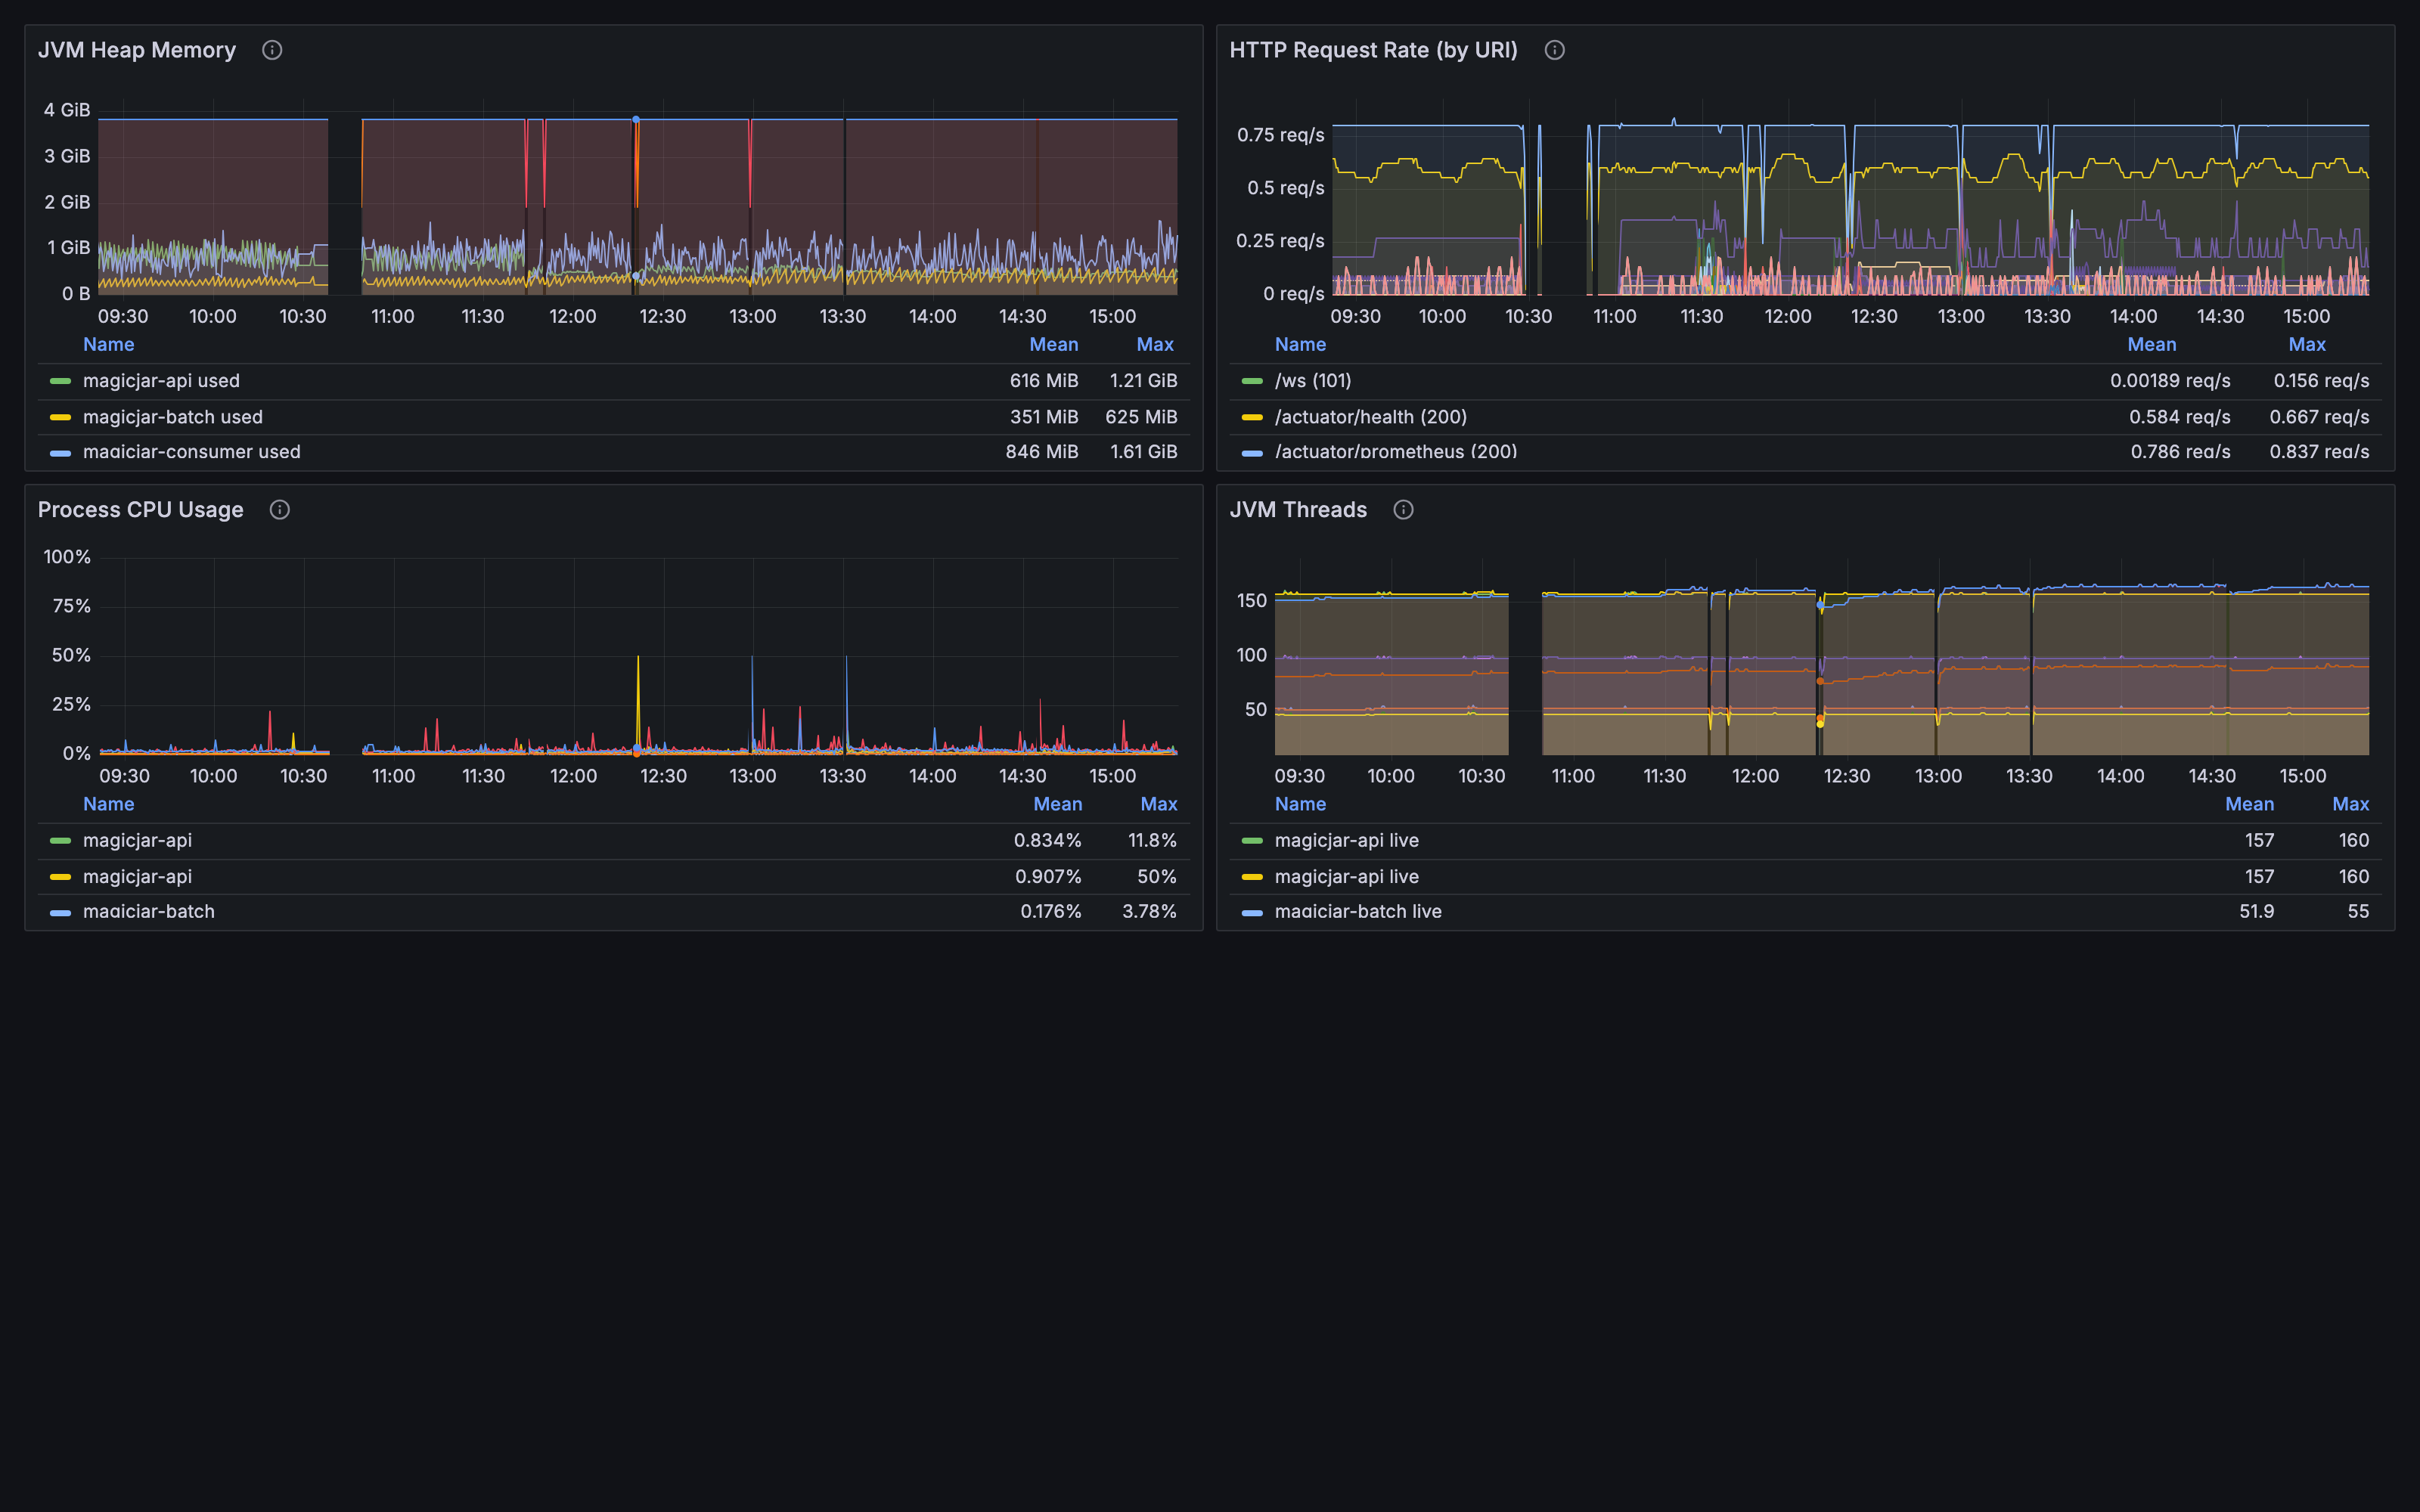Click the 0.907% mean CPU value
This screenshot has height=1512, width=2420.
(1048, 877)
